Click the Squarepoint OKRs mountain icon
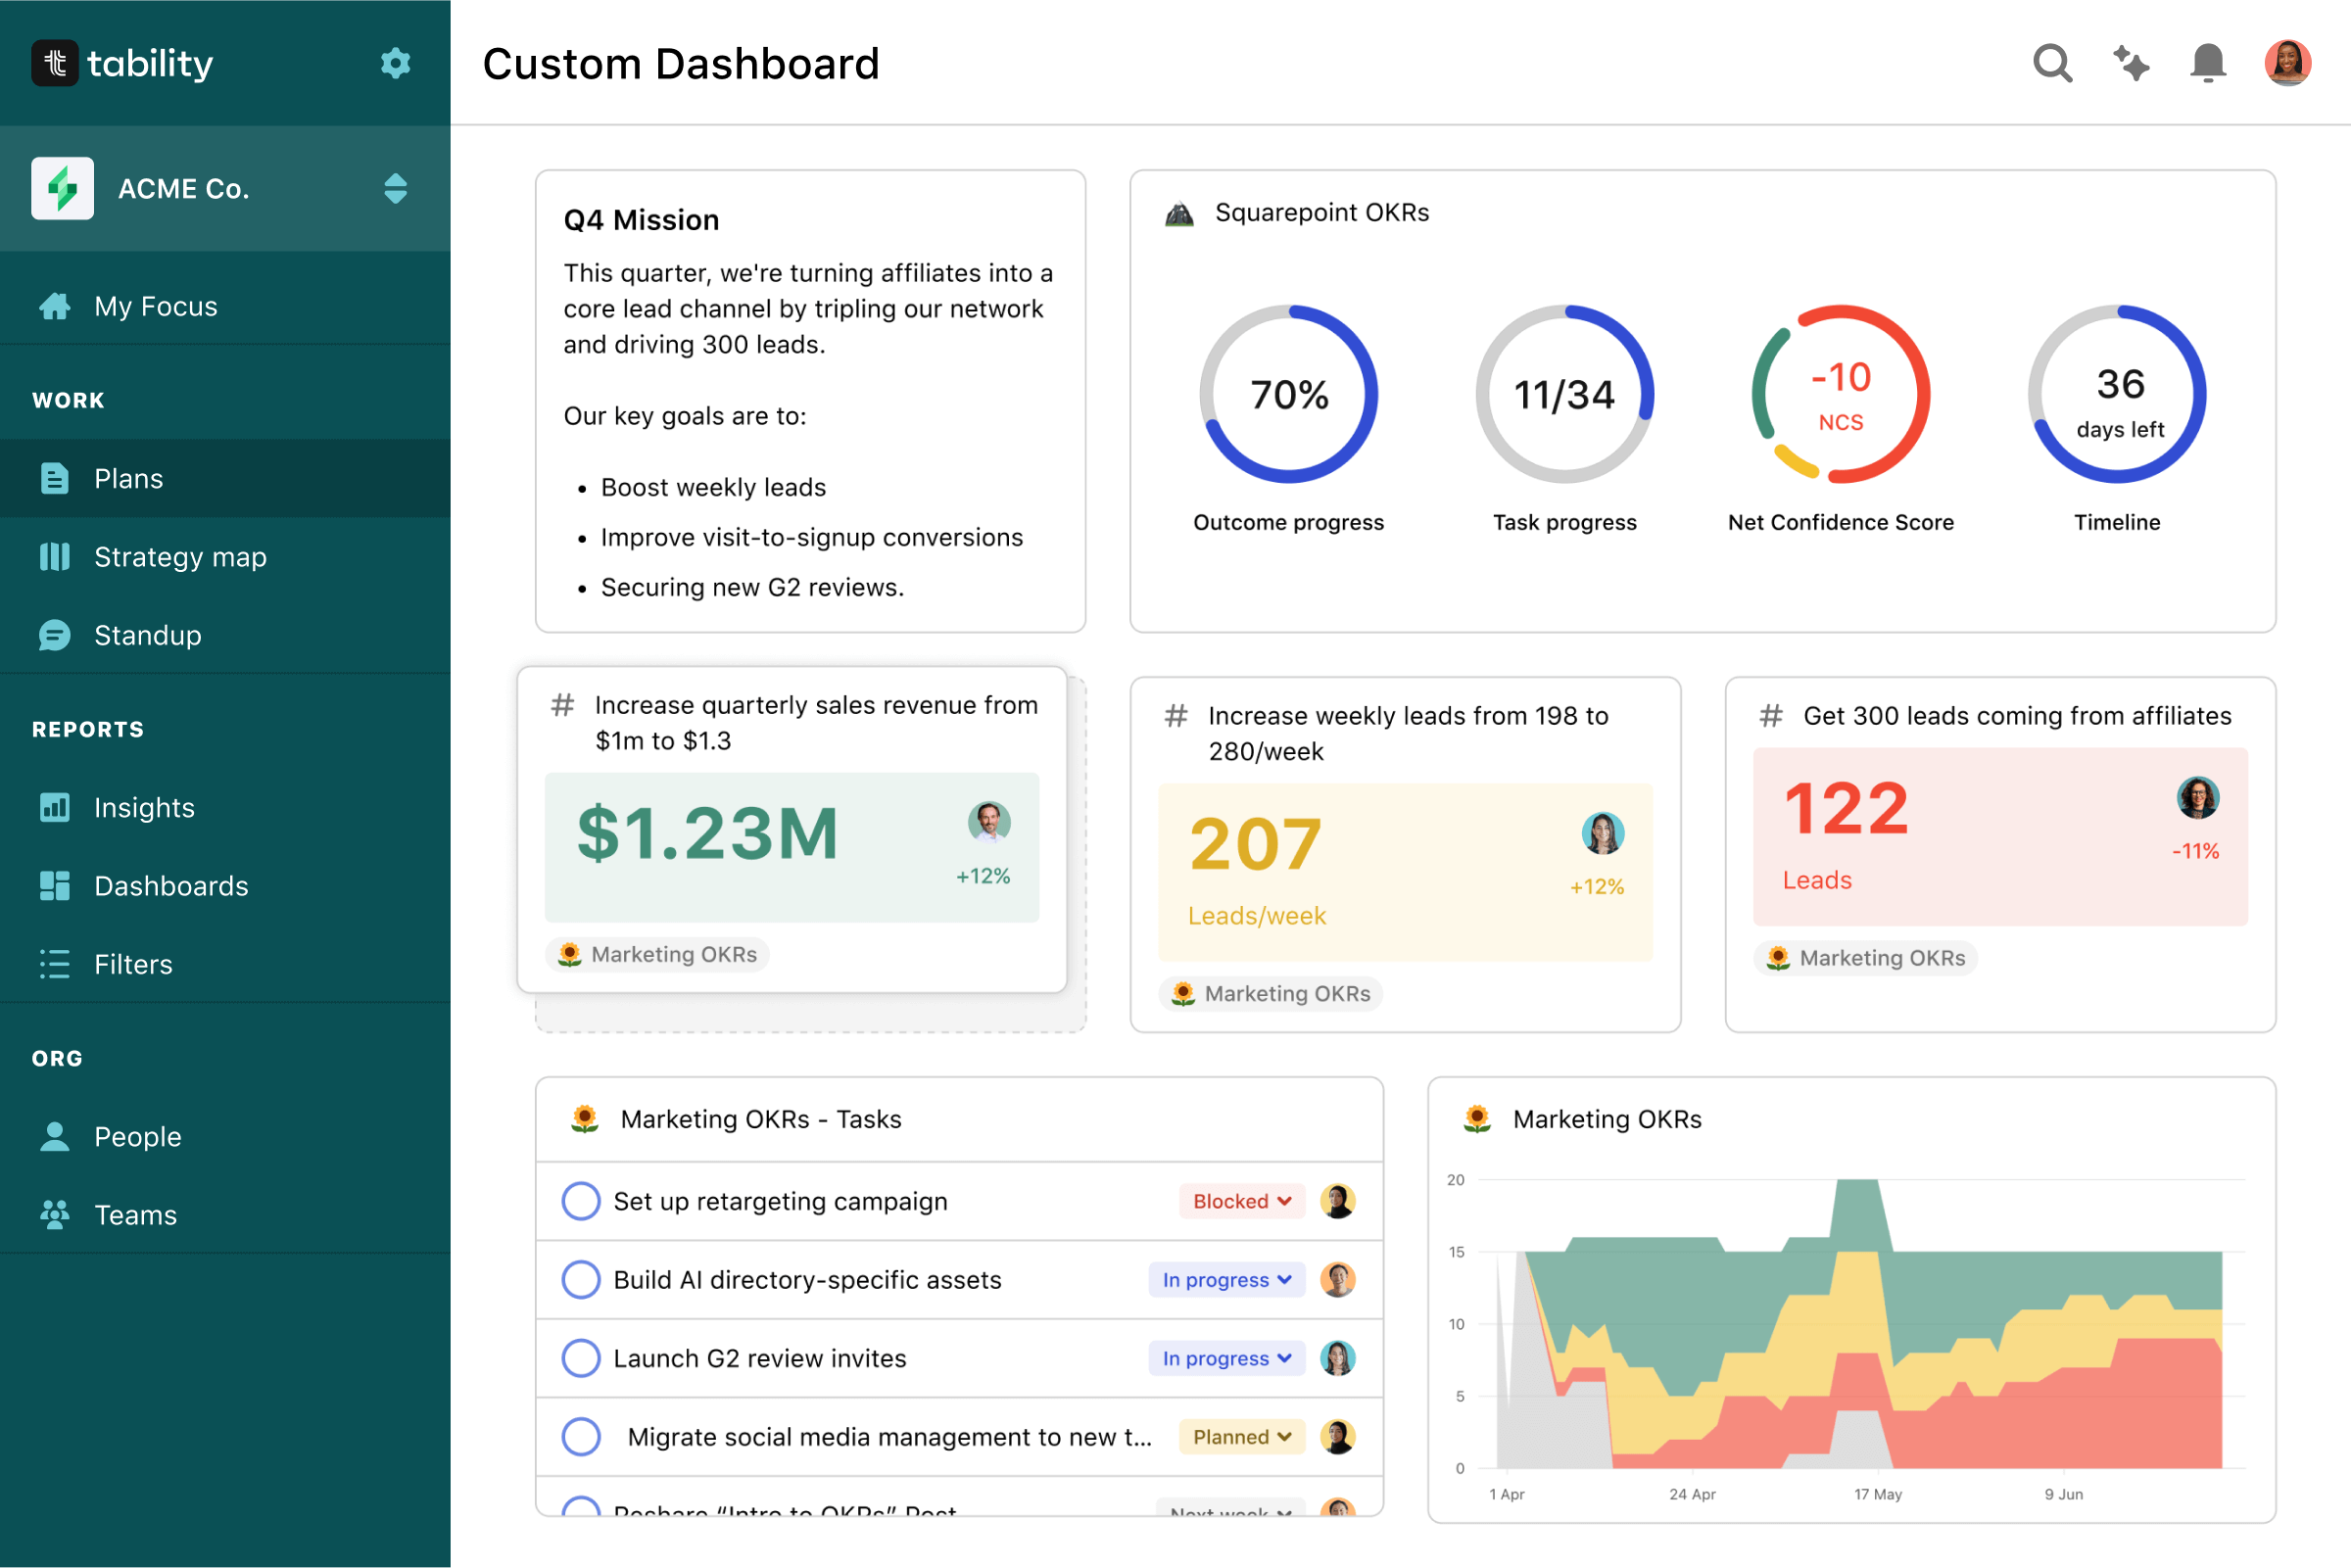Screen dimensions: 2351x1568 (1179, 213)
